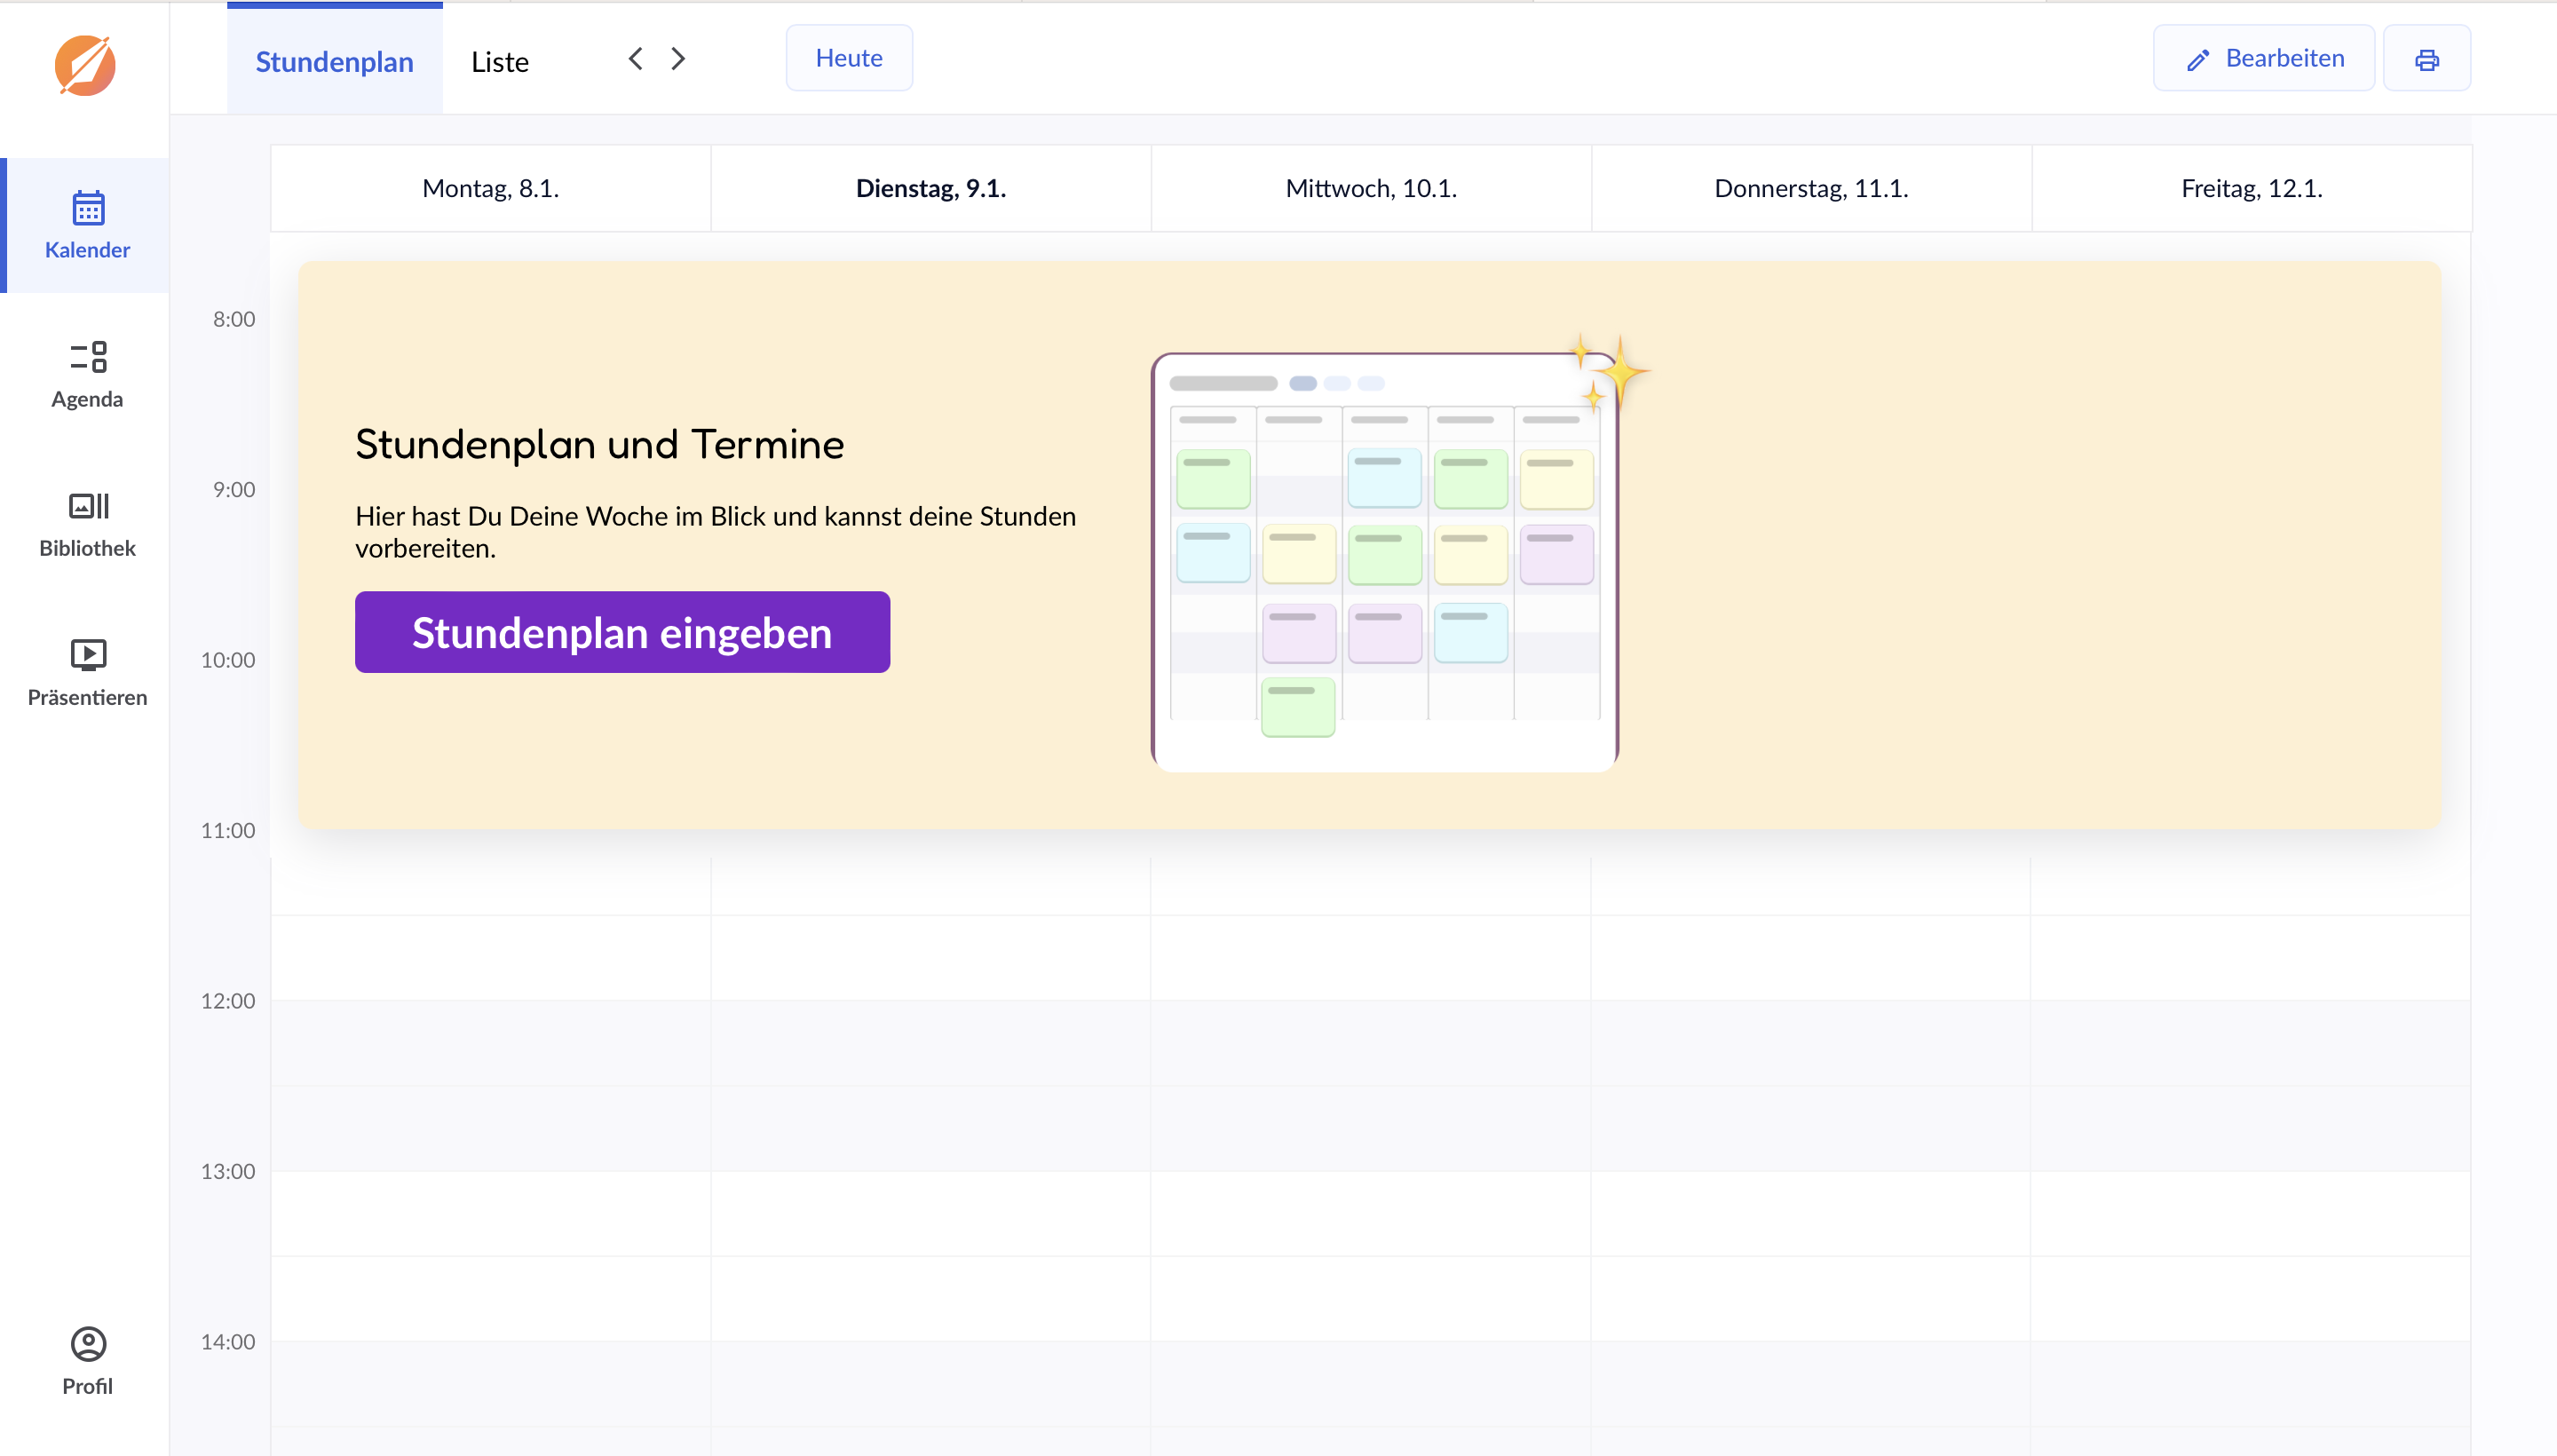Open the Kalender section in the sidebar
Viewport: 2557px width, 1456px height.
tap(86, 225)
